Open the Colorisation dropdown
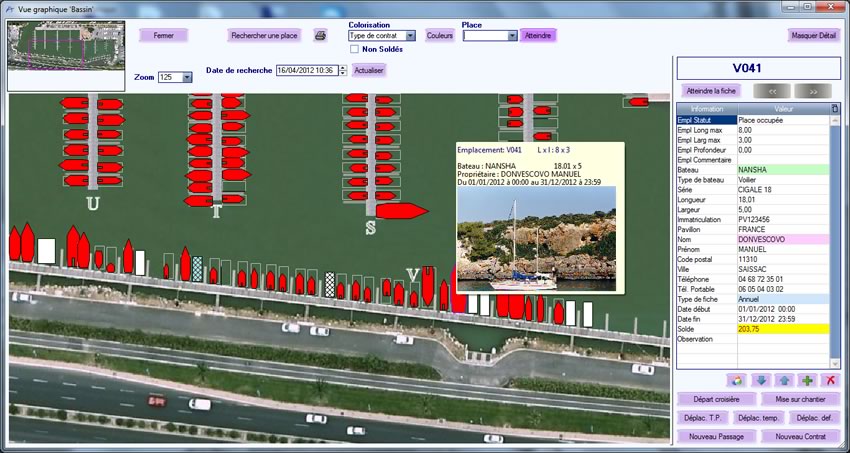 [410, 36]
